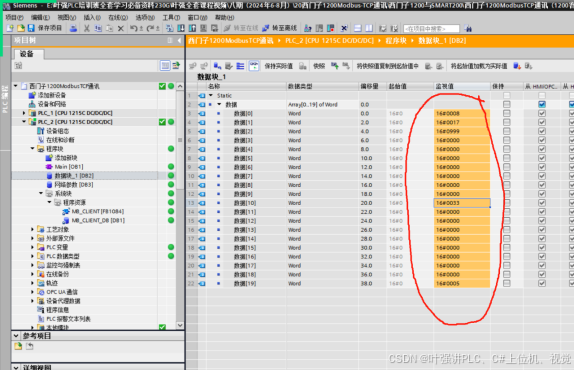The height and width of the screenshot is (370, 575).
Task: Click the Cut scissors icon
Action: click(87, 28)
